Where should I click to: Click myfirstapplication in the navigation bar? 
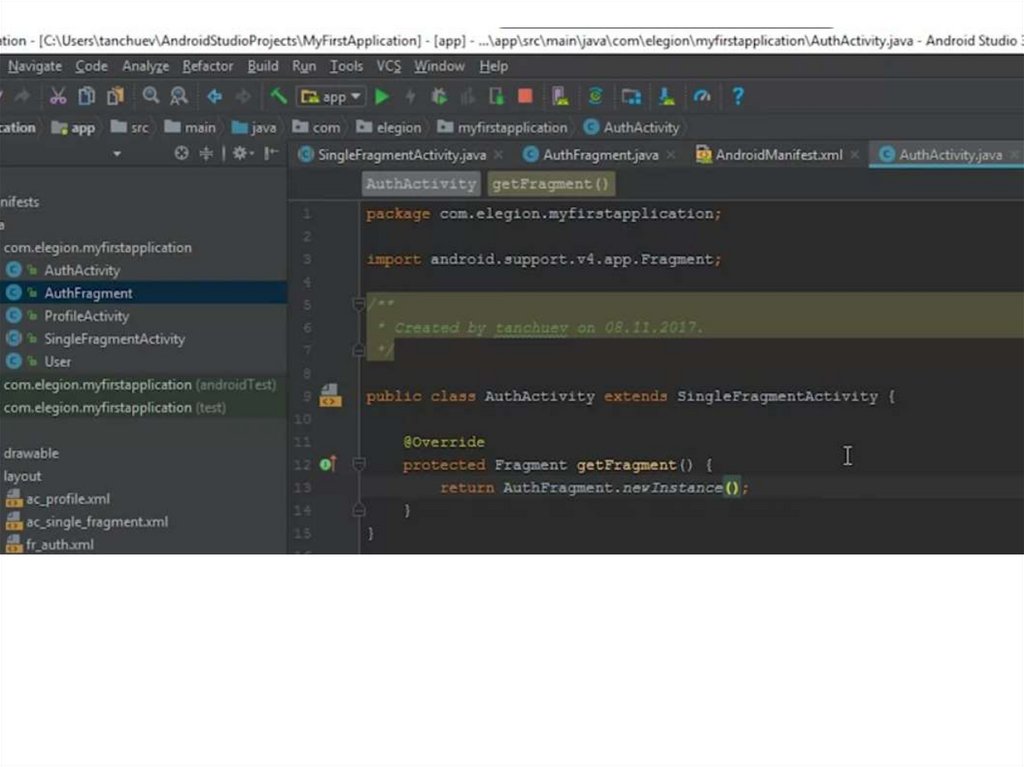pyautogui.click(x=512, y=128)
